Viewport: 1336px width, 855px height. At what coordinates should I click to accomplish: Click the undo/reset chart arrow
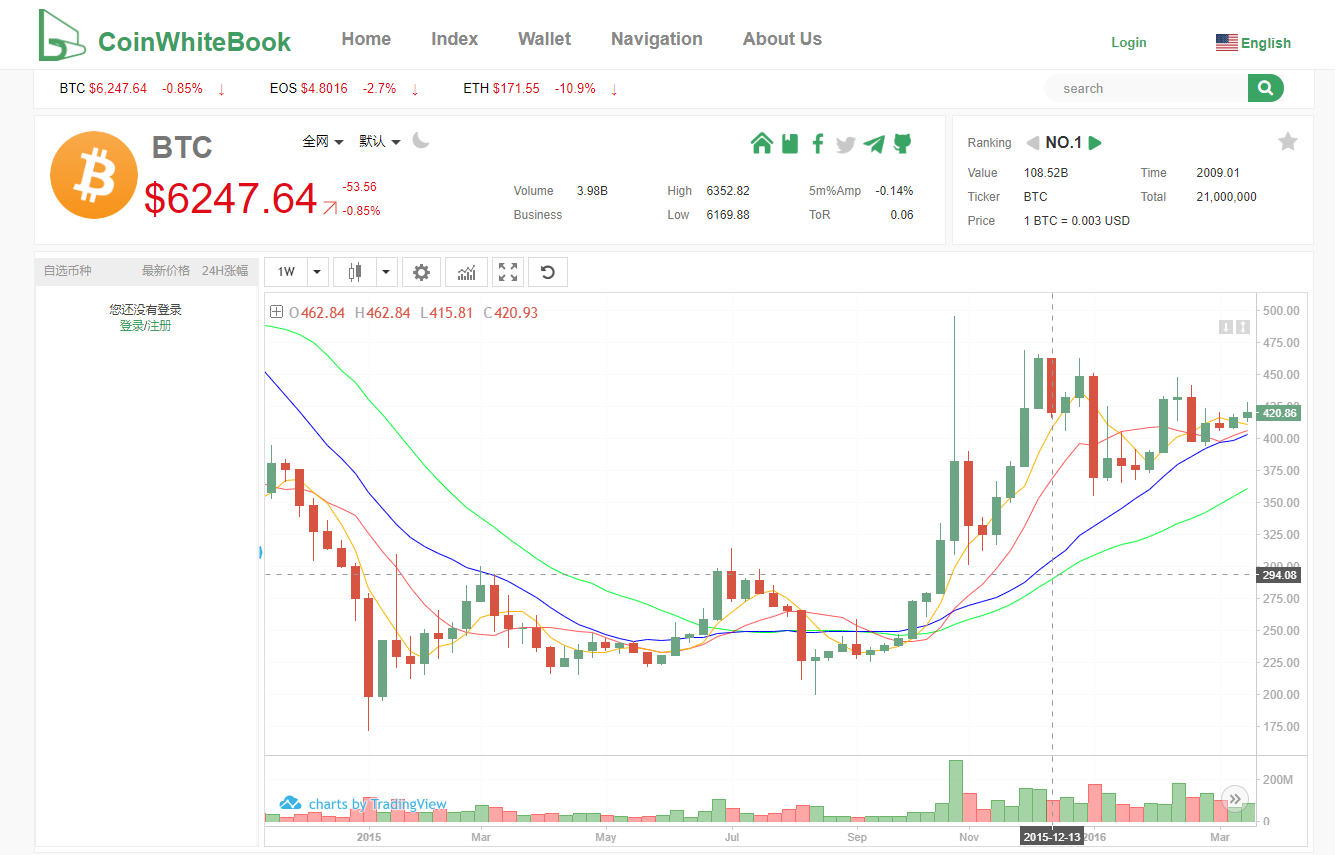[548, 272]
